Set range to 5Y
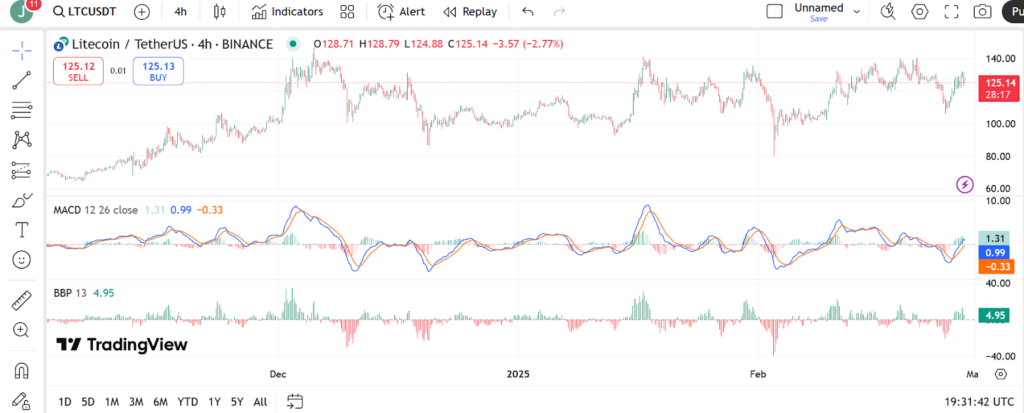The height and width of the screenshot is (413, 1024). tap(237, 401)
